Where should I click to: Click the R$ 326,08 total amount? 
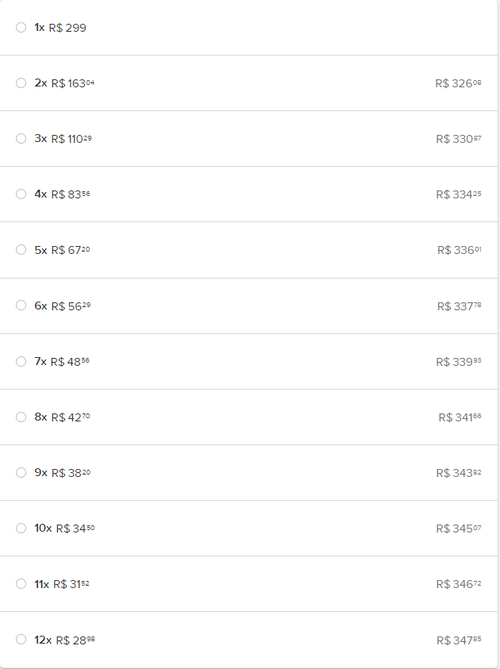point(458,83)
